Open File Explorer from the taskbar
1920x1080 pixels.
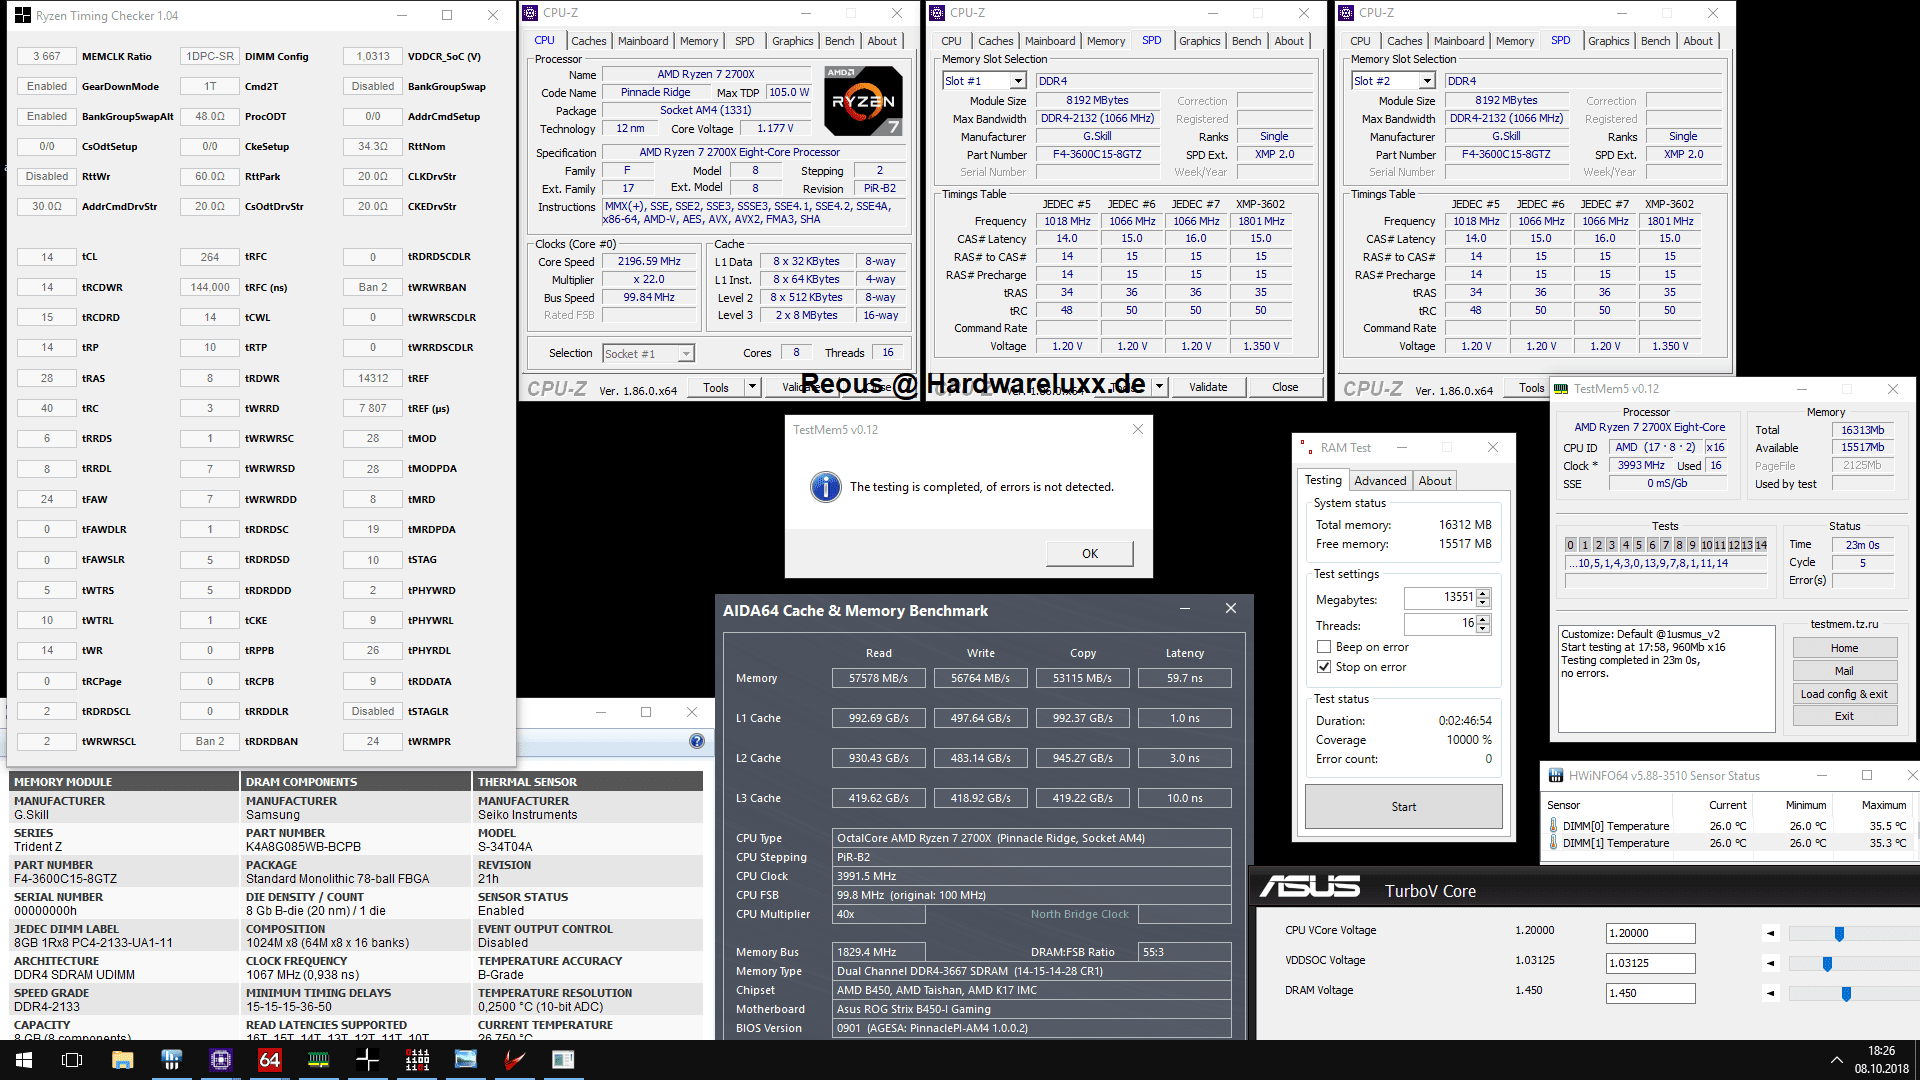(x=122, y=1060)
